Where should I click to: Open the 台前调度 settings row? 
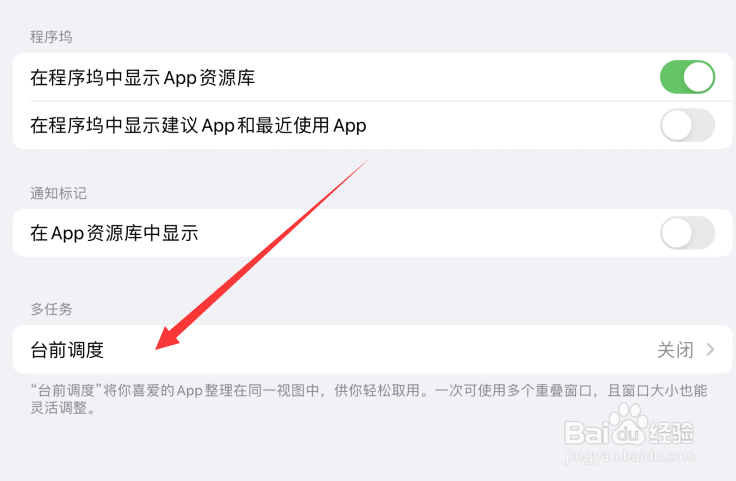(x=372, y=350)
